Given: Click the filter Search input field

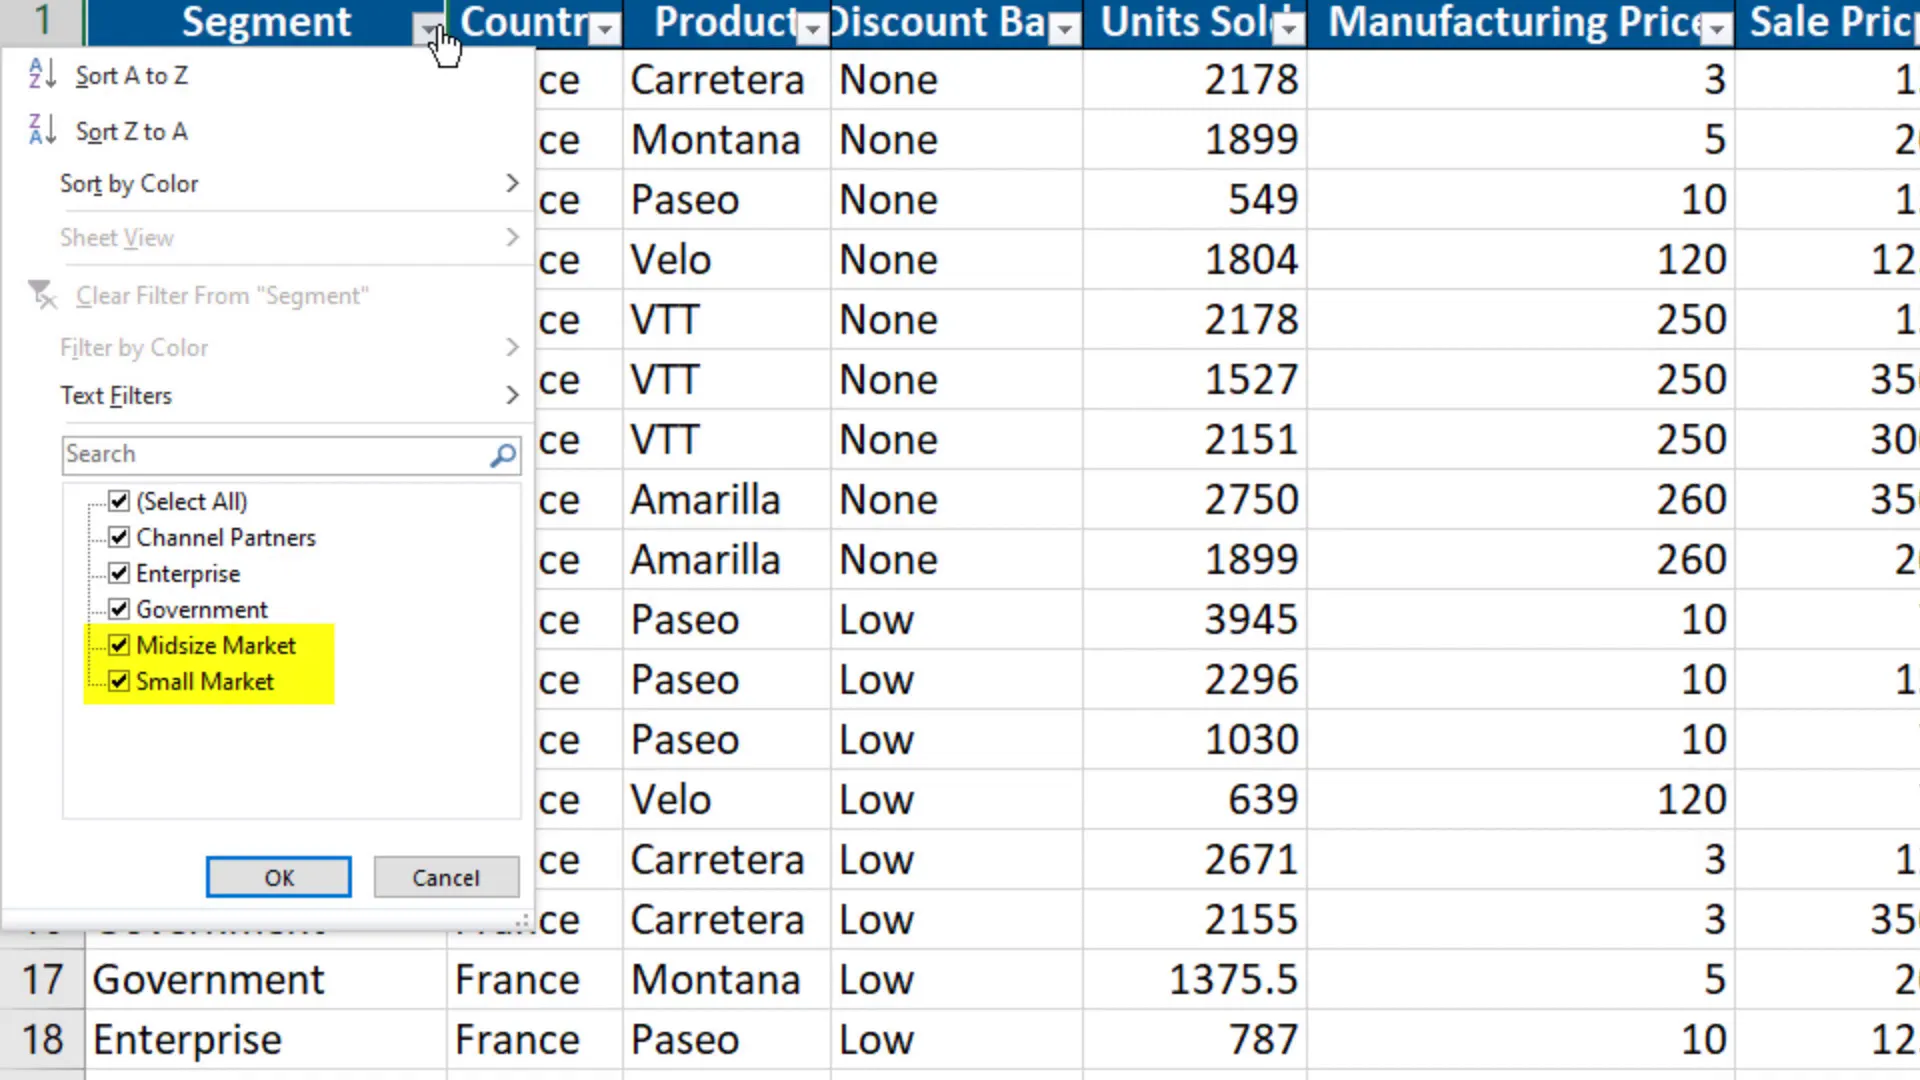Looking at the screenshot, I should click(275, 455).
